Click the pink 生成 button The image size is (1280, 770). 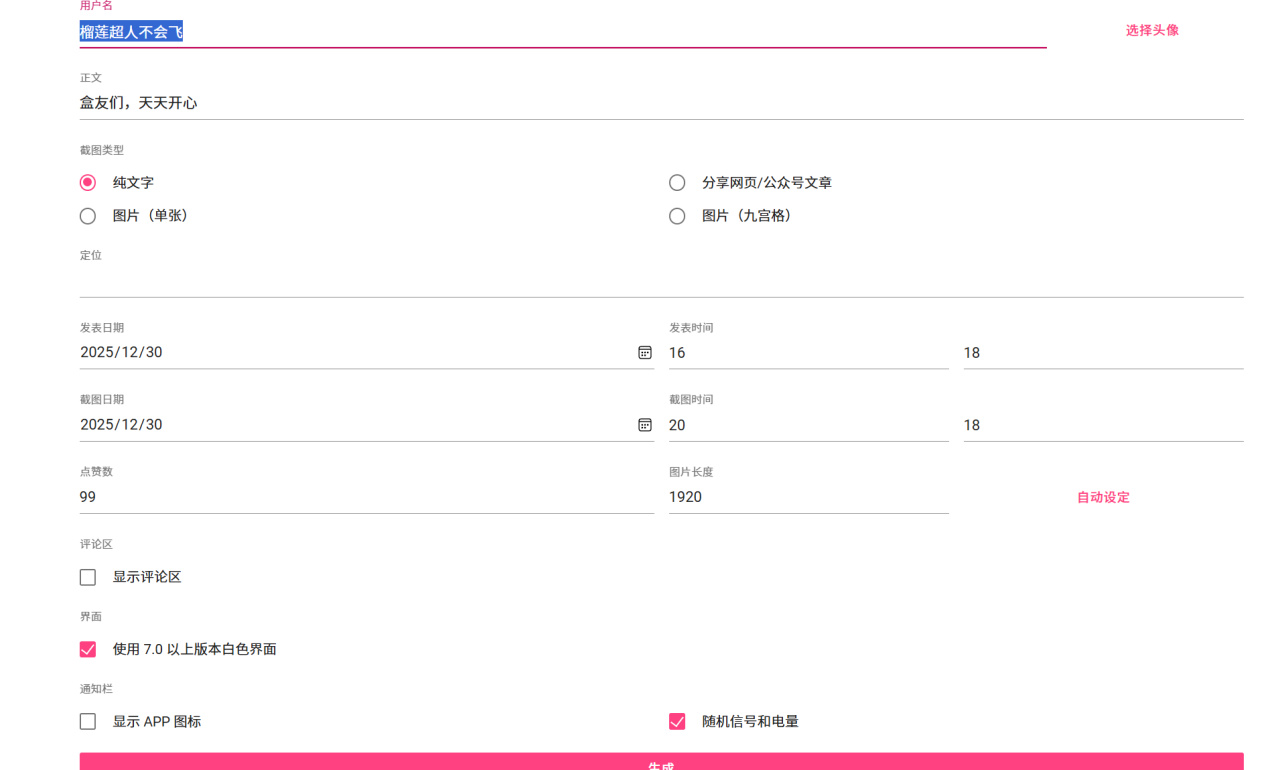point(661,763)
